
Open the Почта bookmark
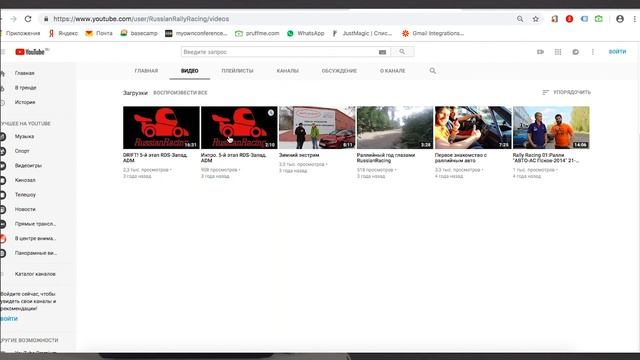[99, 33]
